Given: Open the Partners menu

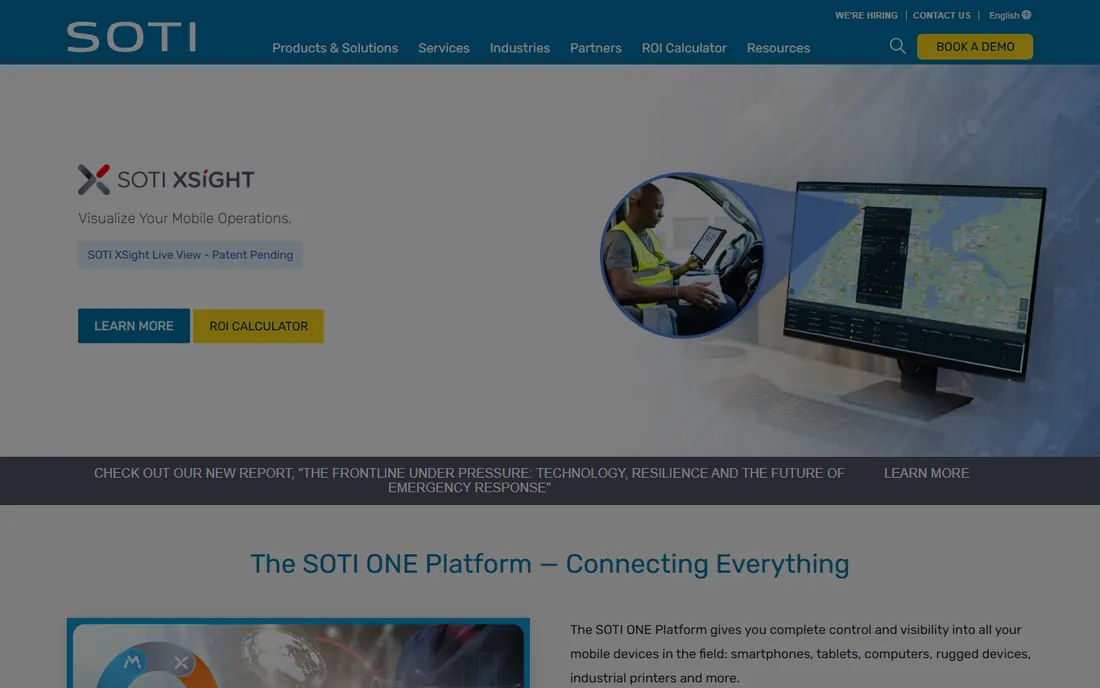Looking at the screenshot, I should click(x=596, y=48).
